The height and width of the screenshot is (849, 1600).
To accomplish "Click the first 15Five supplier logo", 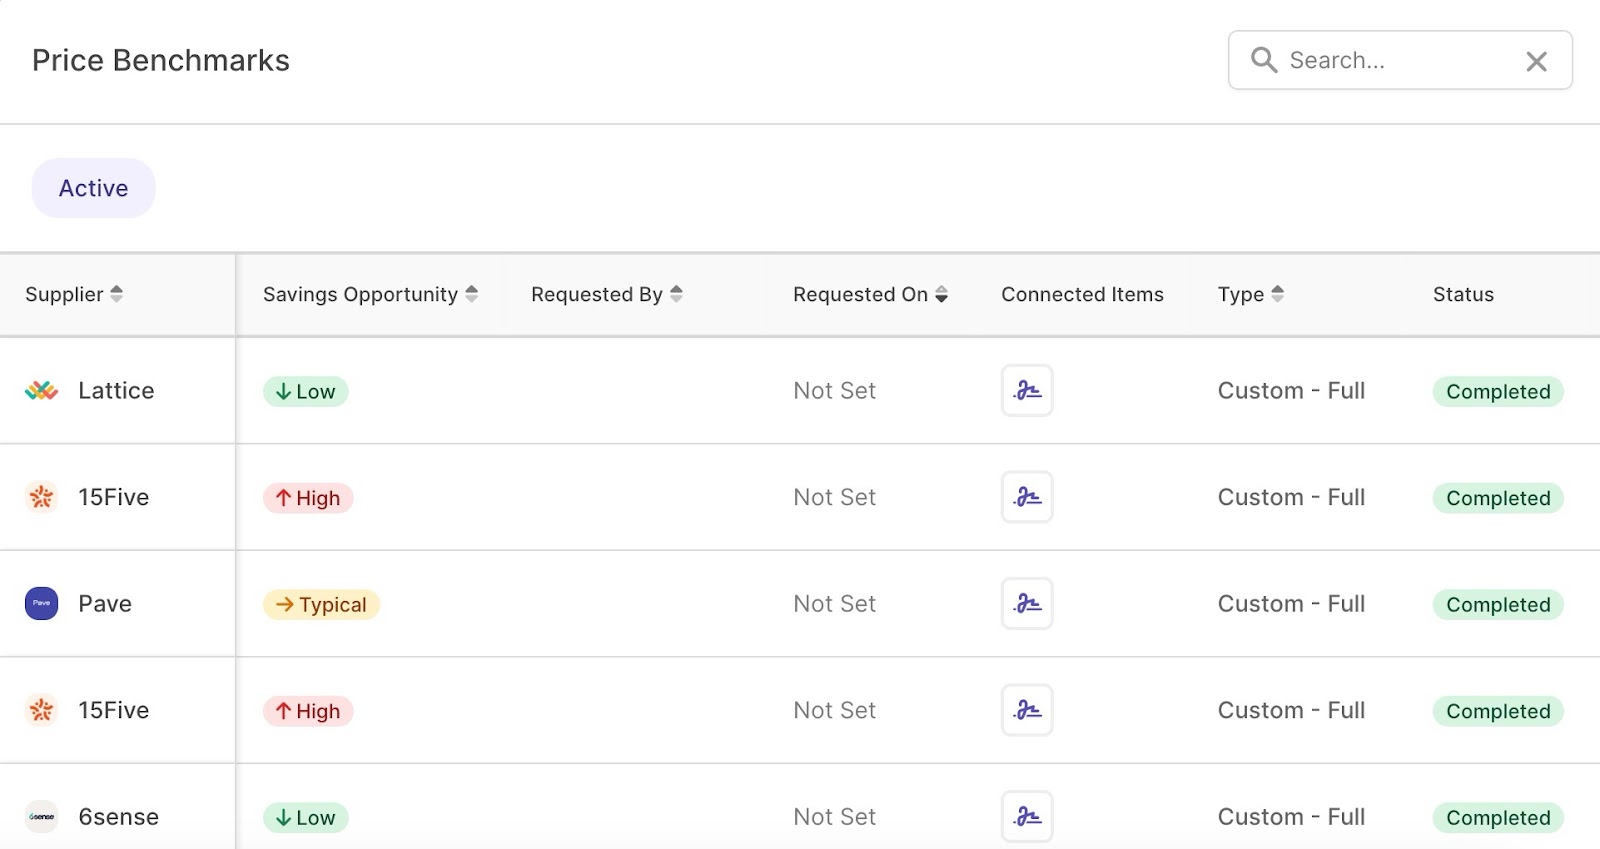I will pos(41,497).
